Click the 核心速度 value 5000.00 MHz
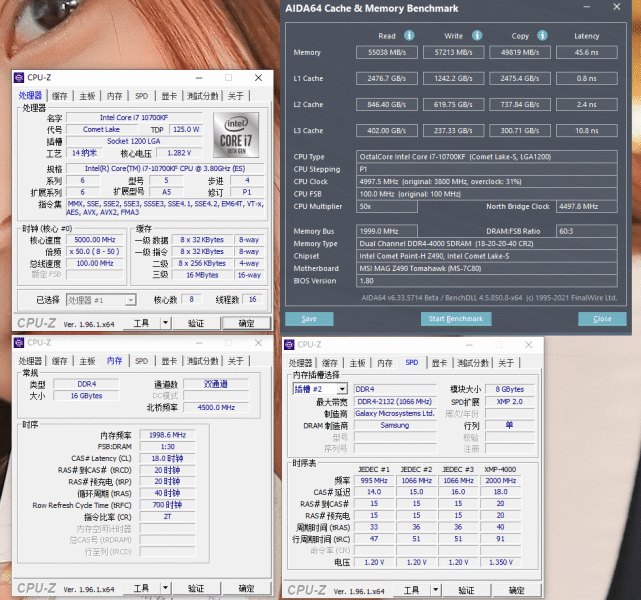641x600 pixels. point(95,240)
